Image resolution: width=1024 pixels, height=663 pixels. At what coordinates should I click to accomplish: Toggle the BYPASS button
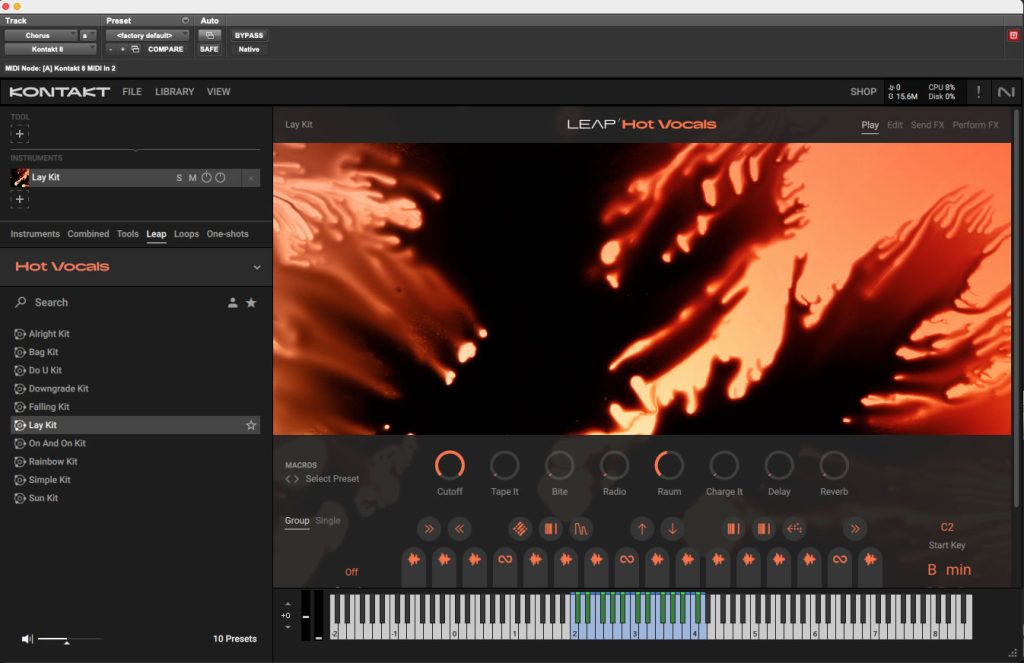tap(249, 35)
